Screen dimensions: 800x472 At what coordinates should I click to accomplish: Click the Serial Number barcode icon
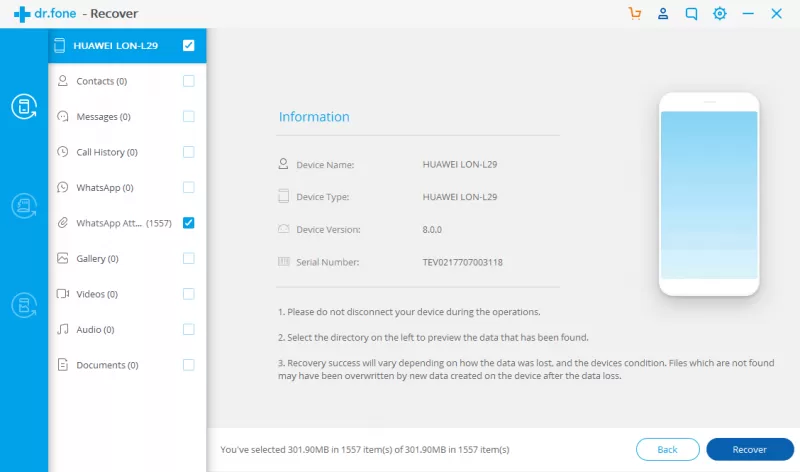point(283,262)
